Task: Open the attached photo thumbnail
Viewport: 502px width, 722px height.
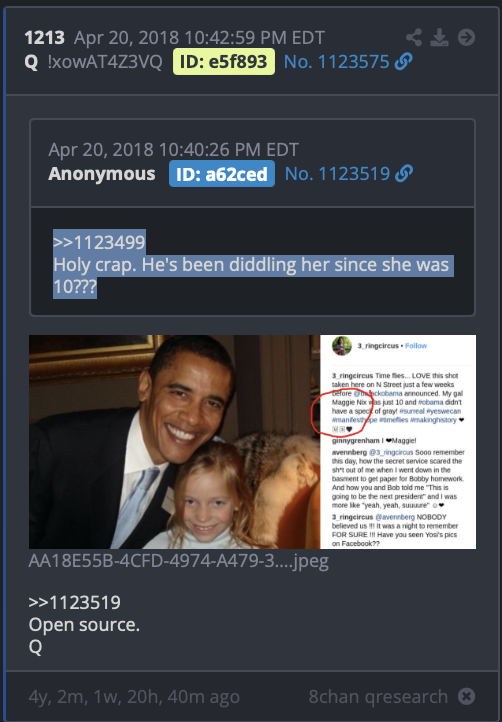Action: coord(252,442)
